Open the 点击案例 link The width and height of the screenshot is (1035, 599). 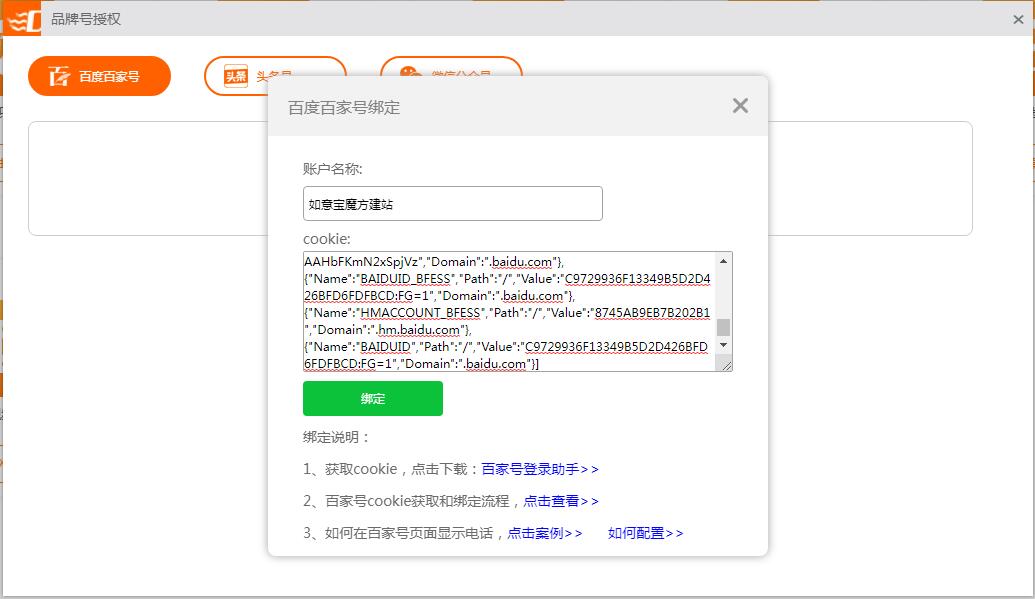point(545,533)
